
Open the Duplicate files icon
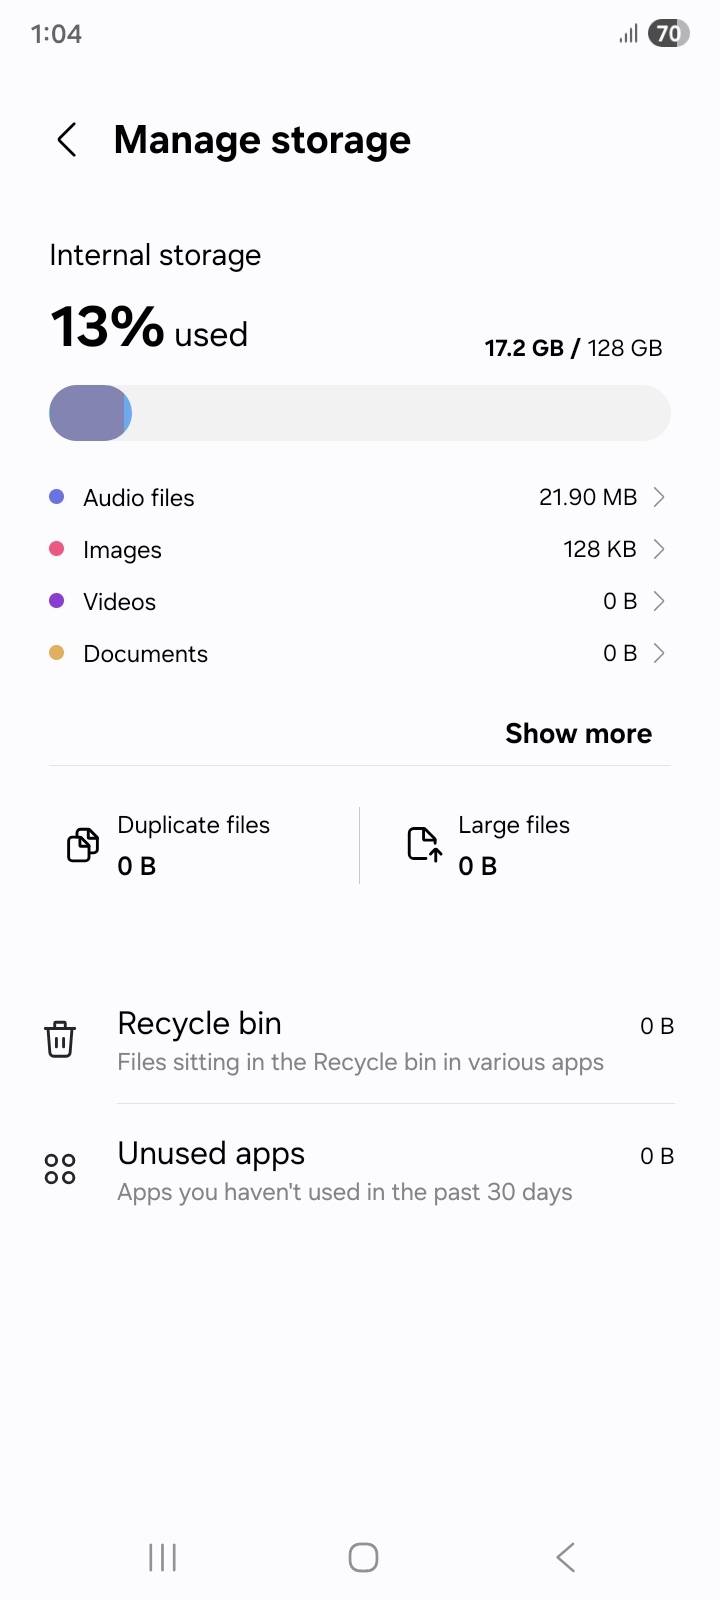83,845
